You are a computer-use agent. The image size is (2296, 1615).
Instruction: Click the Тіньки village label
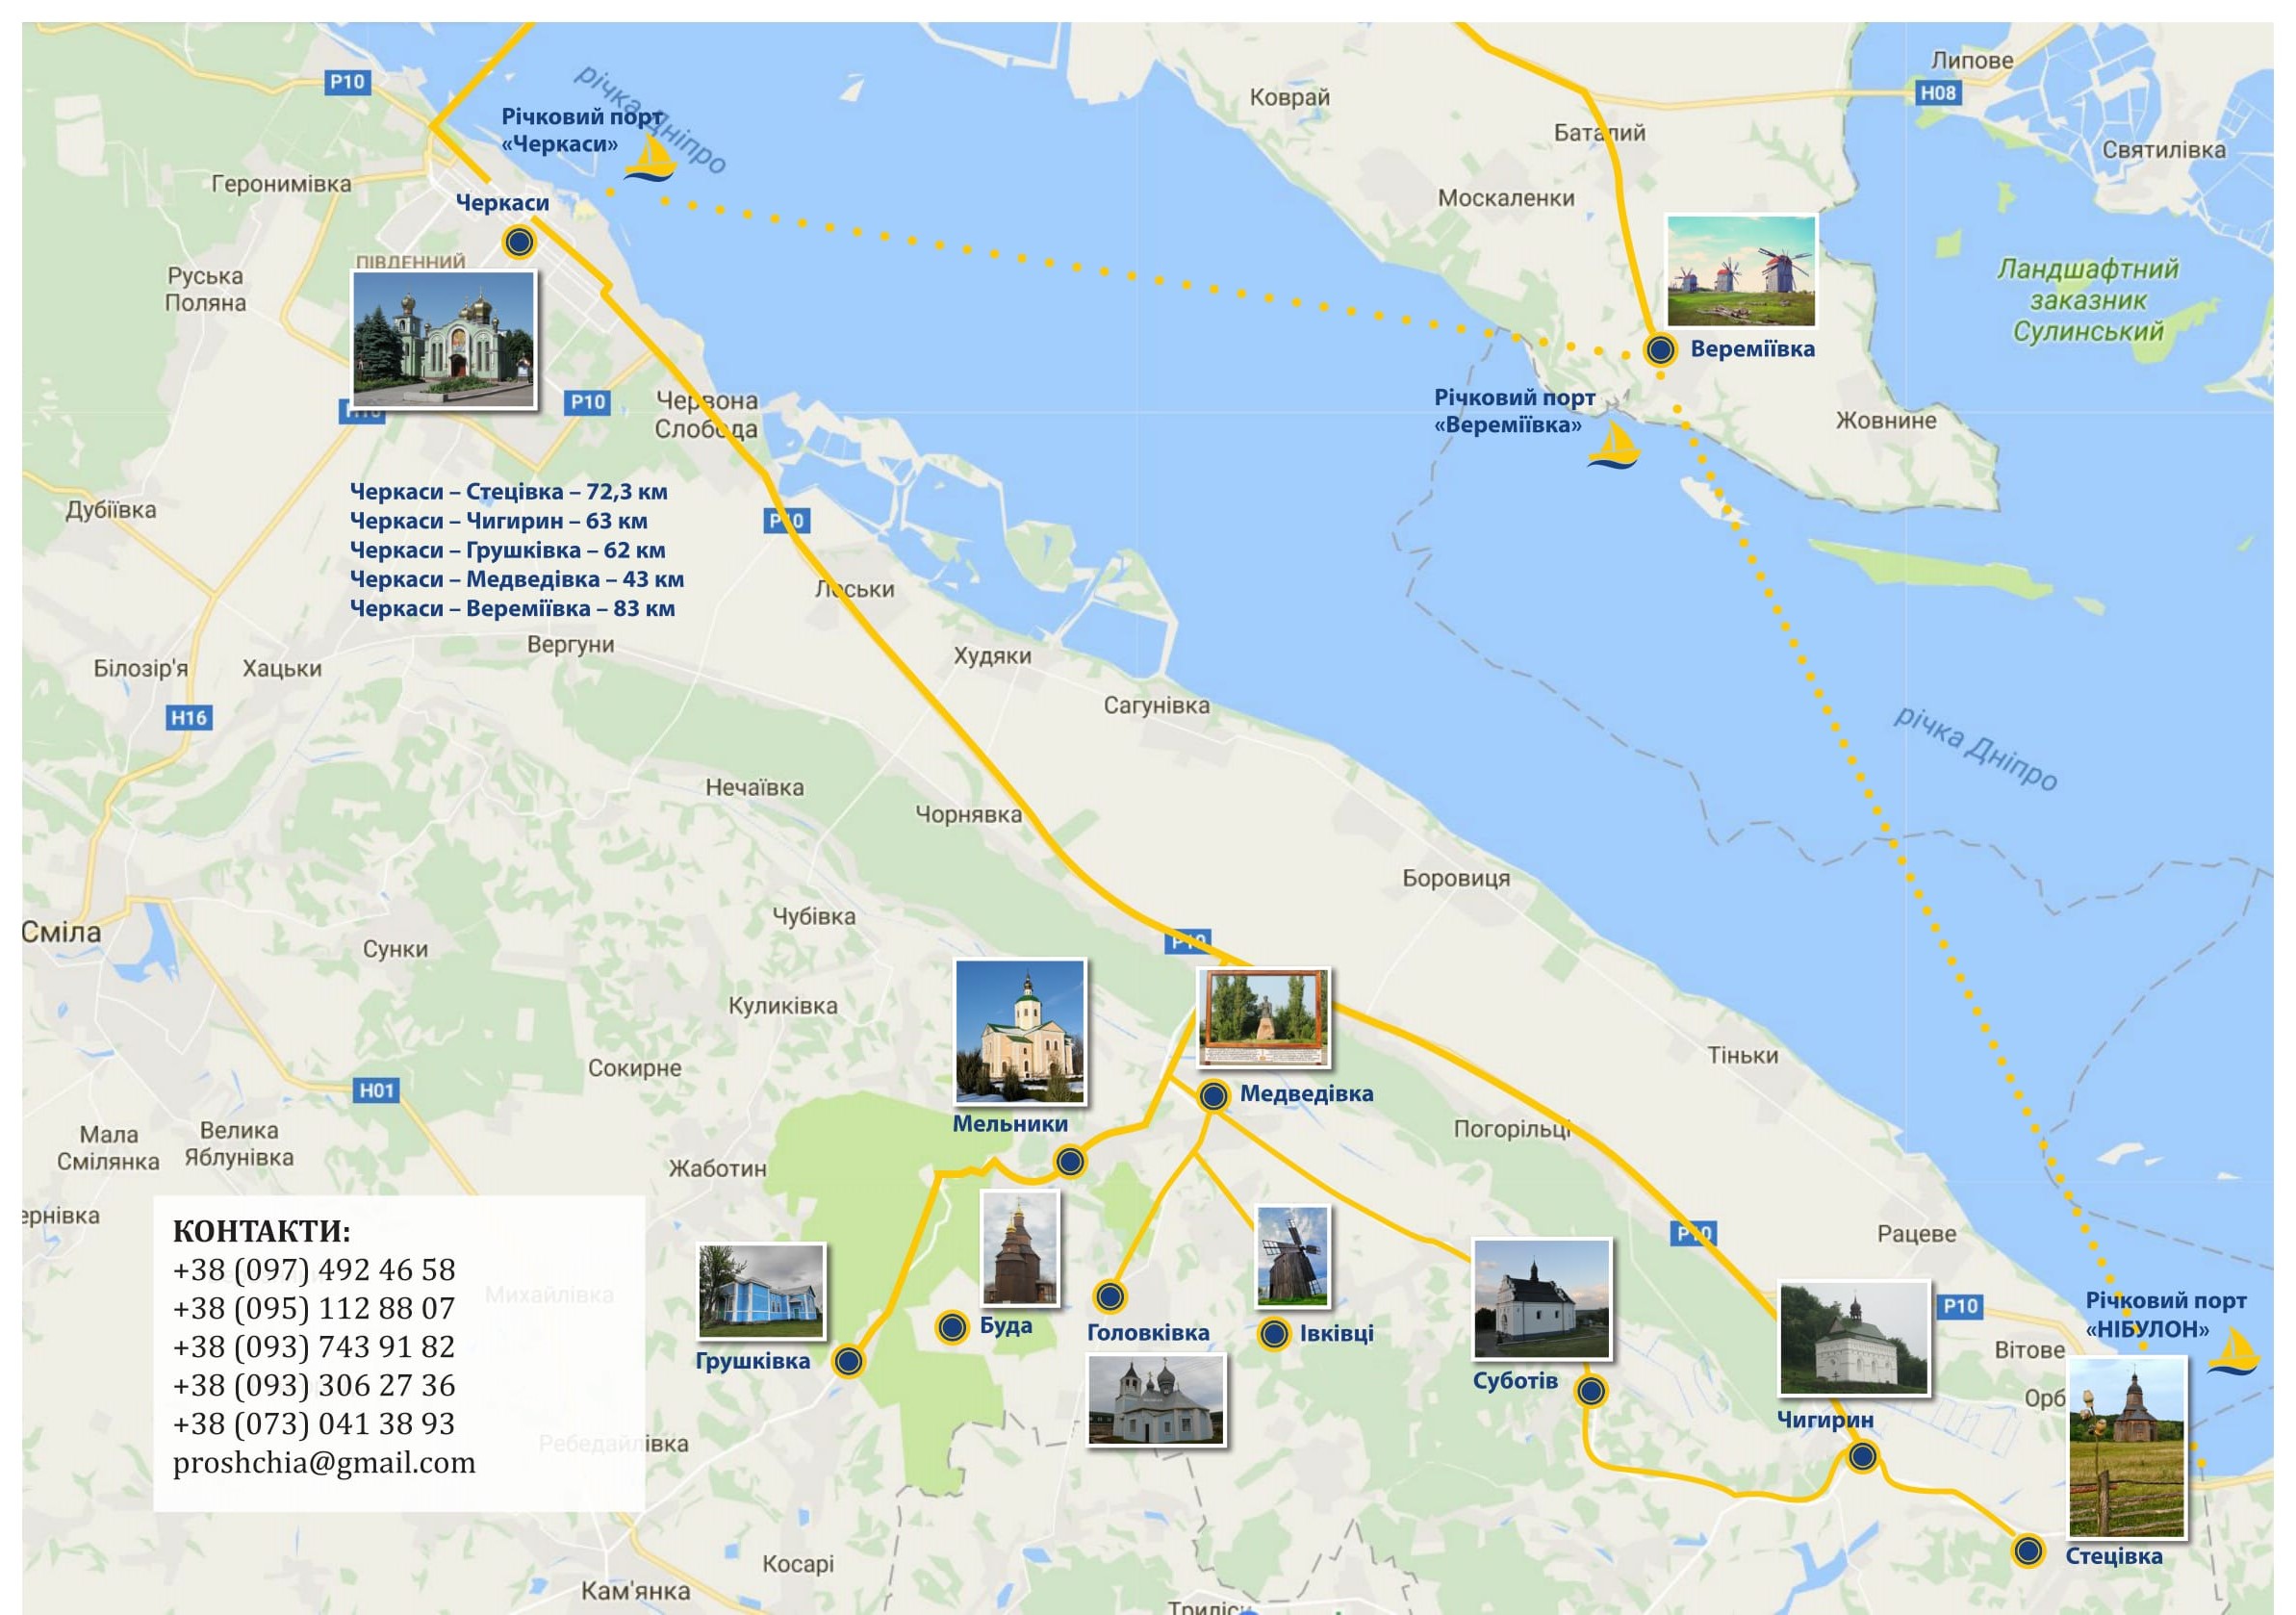pyautogui.click(x=1743, y=1055)
